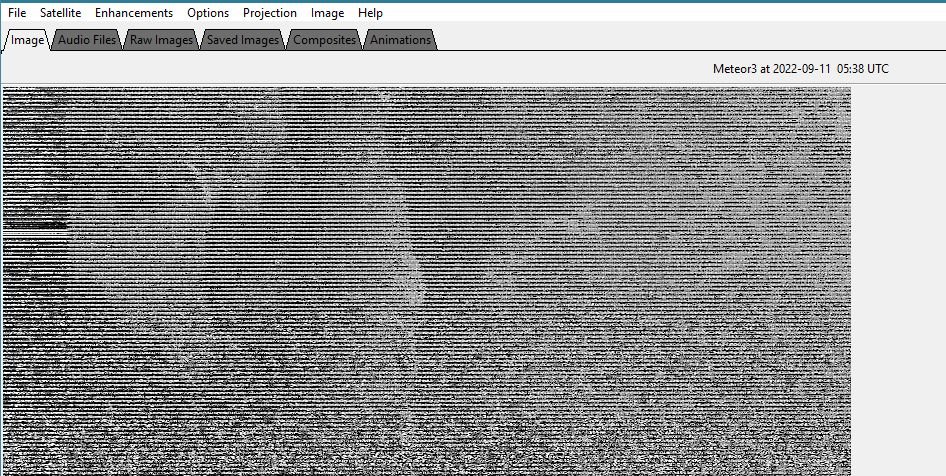The width and height of the screenshot is (946, 476).
Task: View the Animations tab
Action: [x=400, y=40]
